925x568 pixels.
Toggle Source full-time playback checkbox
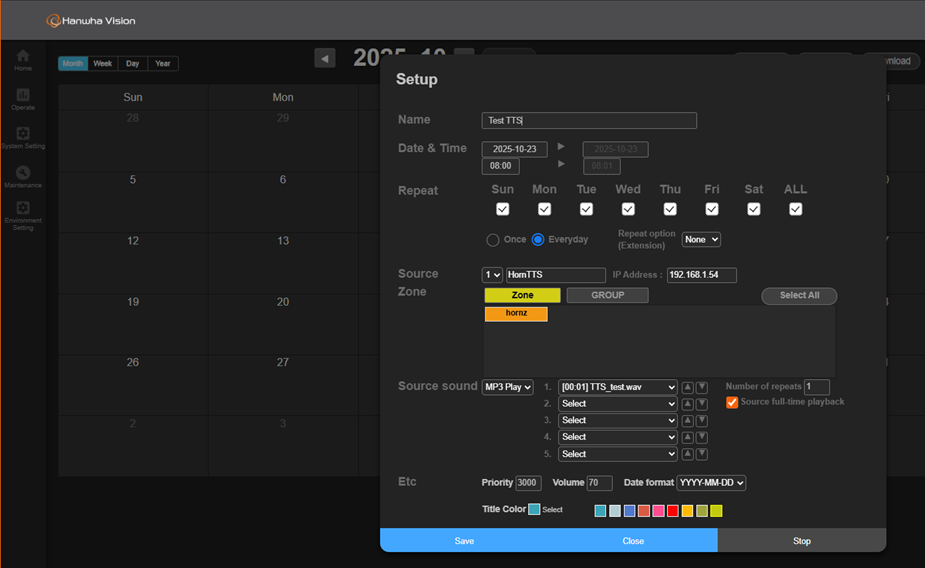(732, 402)
